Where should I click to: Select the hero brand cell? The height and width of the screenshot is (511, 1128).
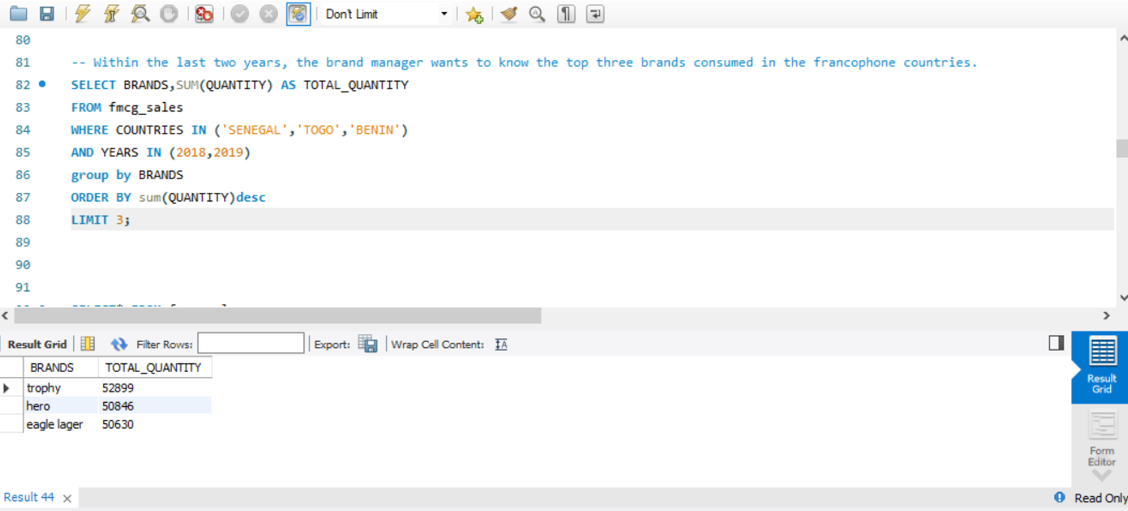click(x=60, y=406)
